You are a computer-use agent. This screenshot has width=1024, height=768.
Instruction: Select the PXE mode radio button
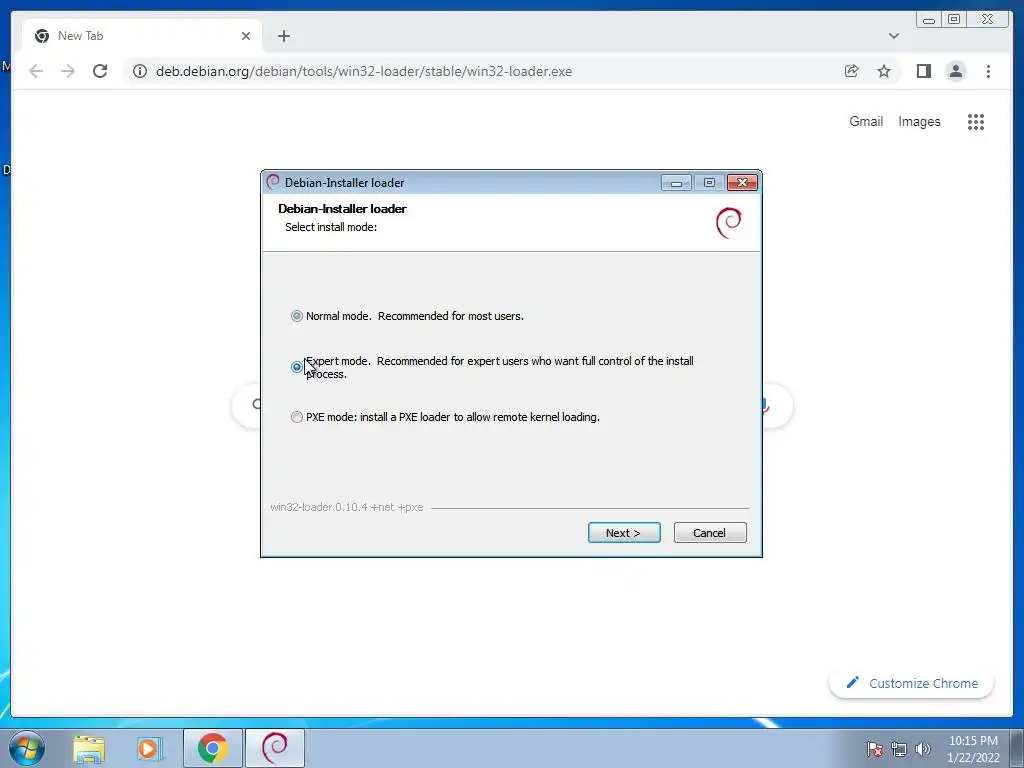coord(296,417)
